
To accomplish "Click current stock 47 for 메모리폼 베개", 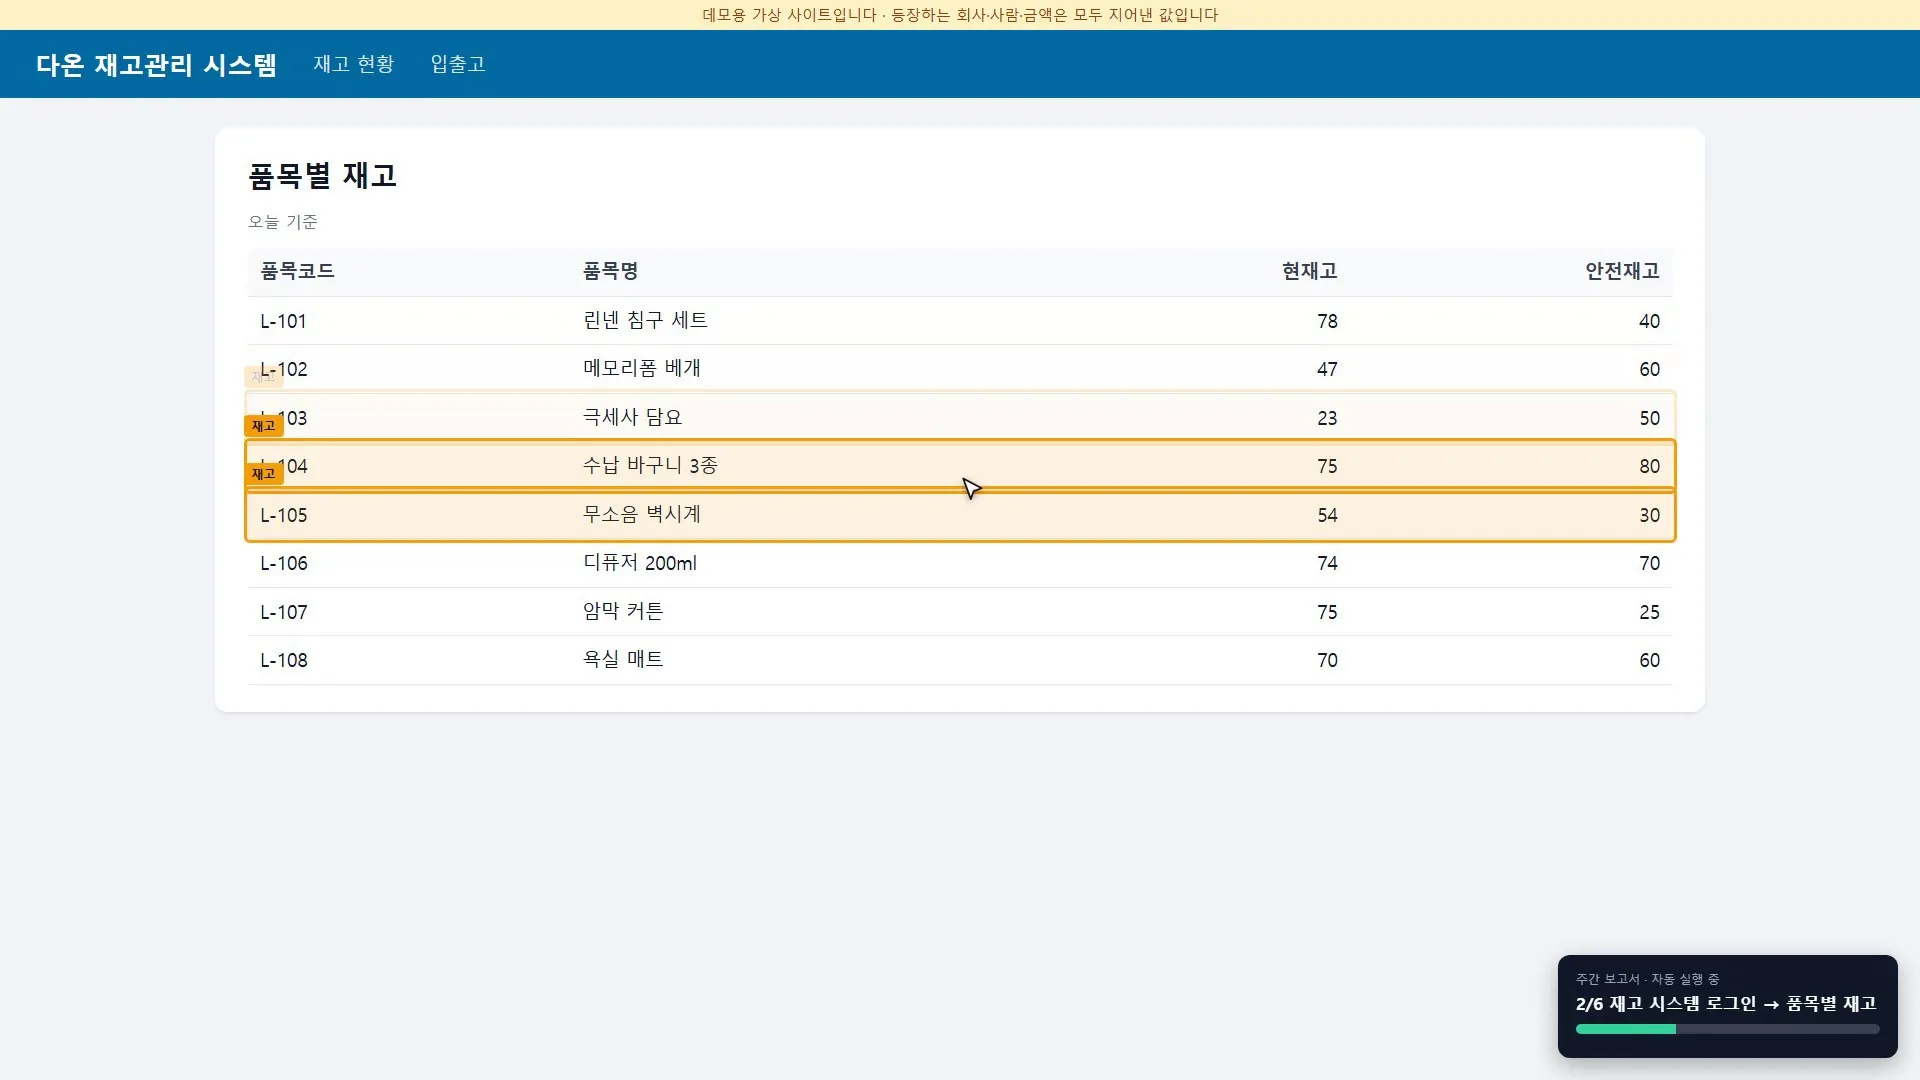I will (x=1327, y=369).
